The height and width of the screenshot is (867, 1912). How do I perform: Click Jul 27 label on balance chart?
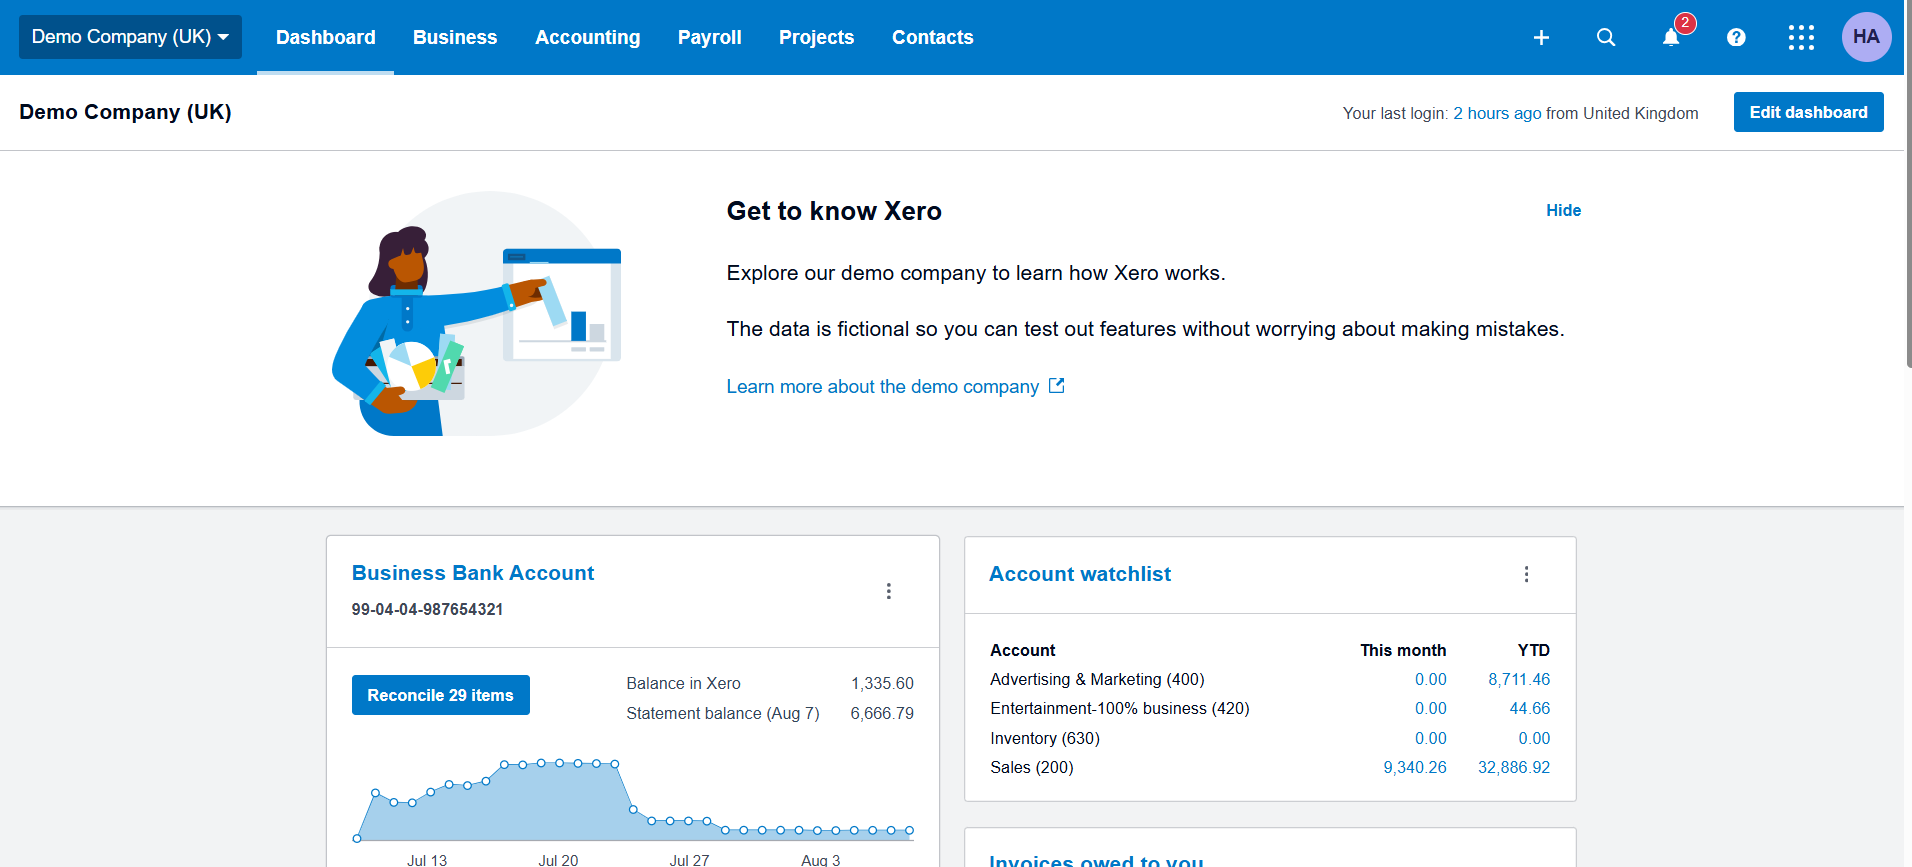click(x=689, y=860)
